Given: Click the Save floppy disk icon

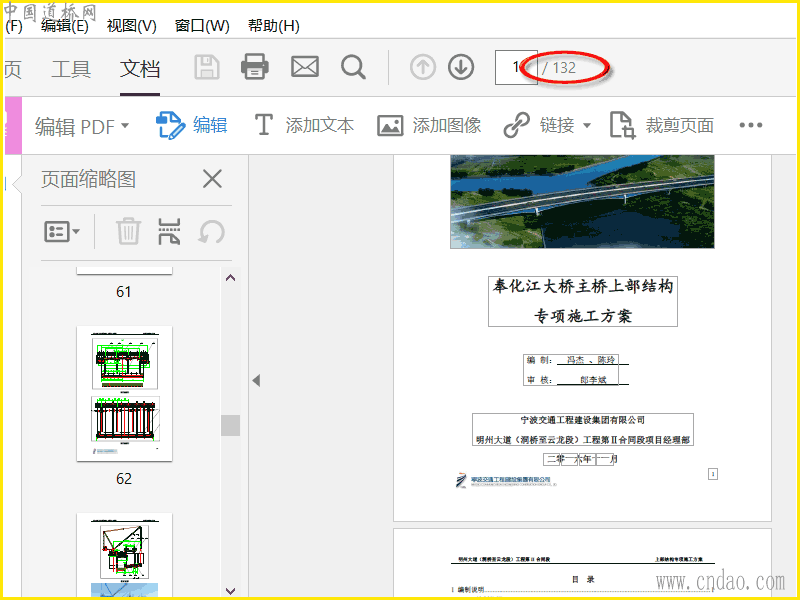Looking at the screenshot, I should click(x=207, y=67).
